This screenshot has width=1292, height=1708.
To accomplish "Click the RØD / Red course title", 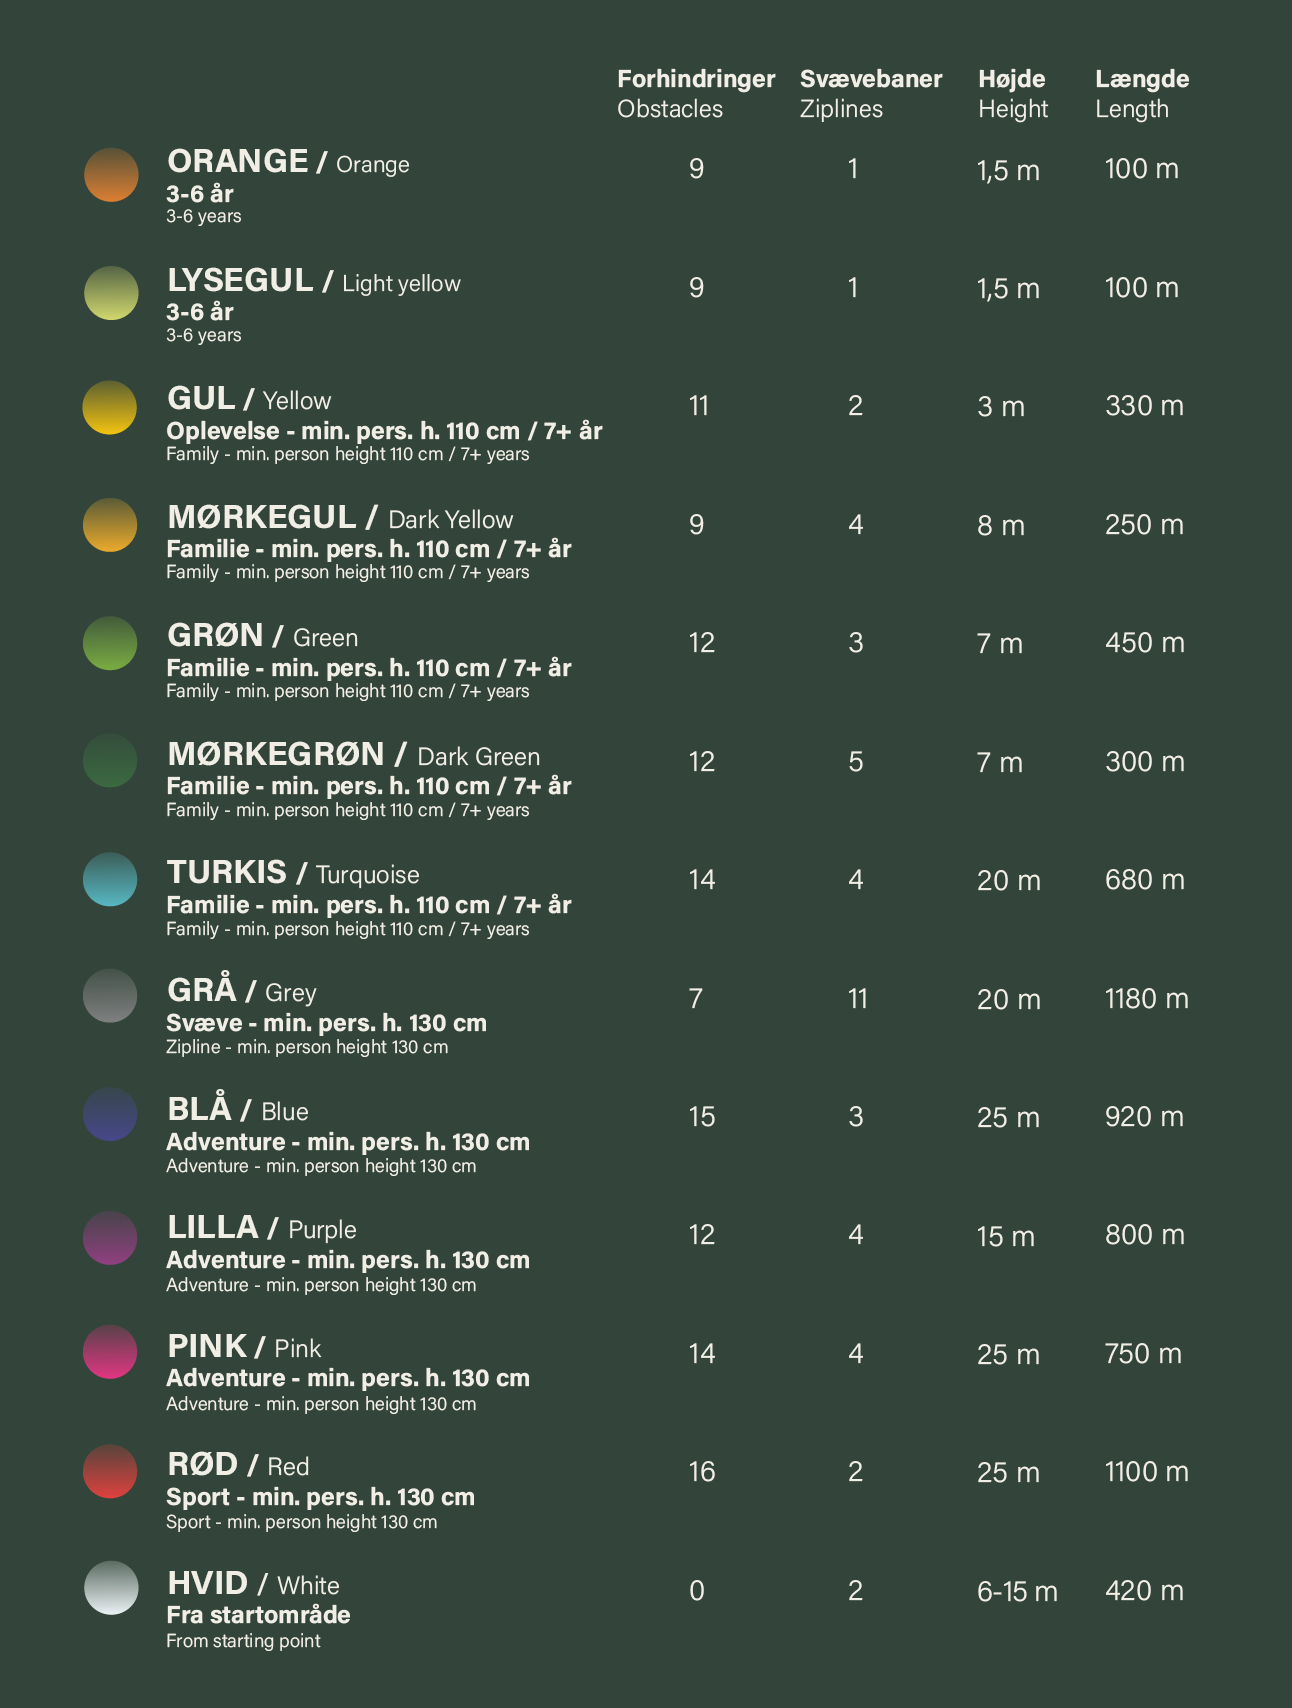I will 238,1465.
